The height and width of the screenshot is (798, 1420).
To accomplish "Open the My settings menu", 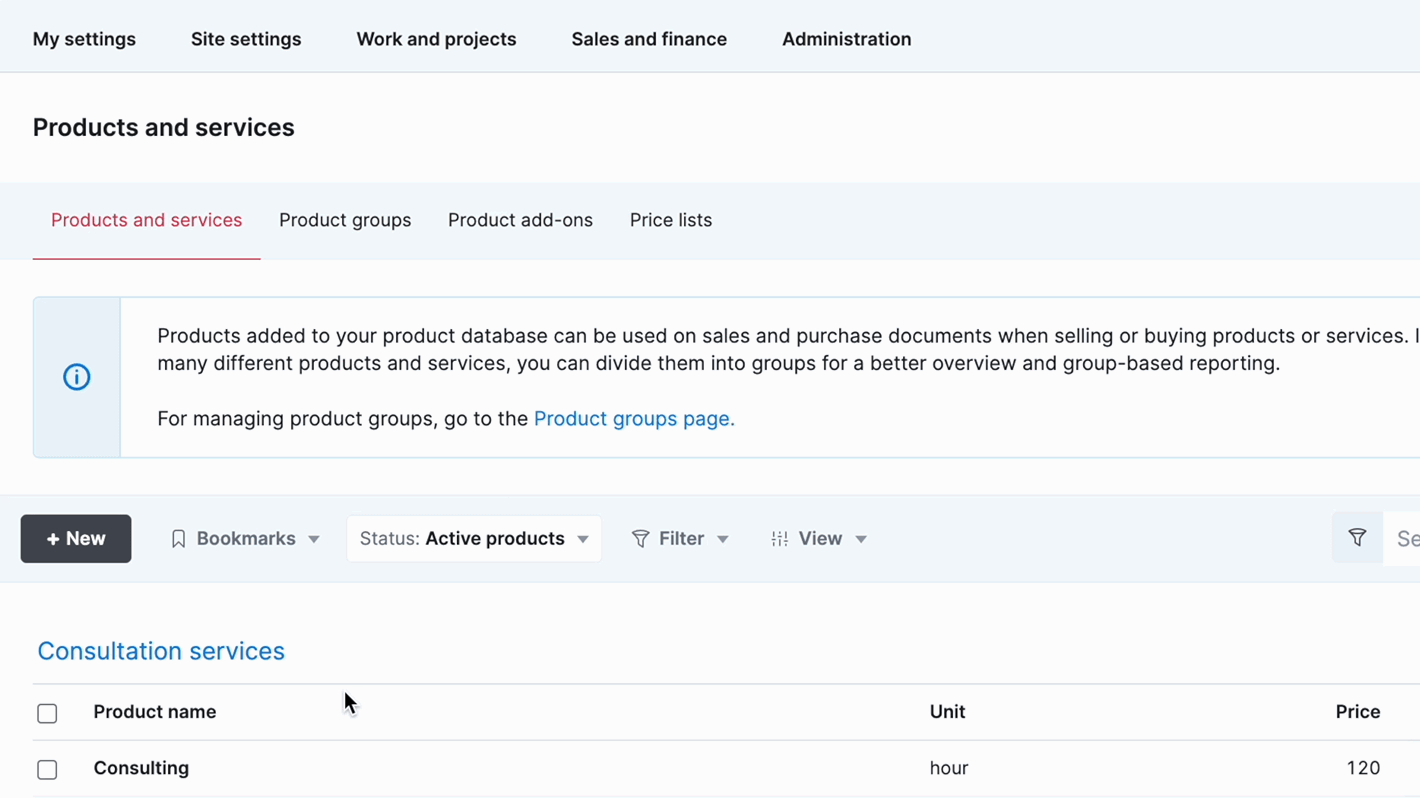I will click(x=84, y=39).
